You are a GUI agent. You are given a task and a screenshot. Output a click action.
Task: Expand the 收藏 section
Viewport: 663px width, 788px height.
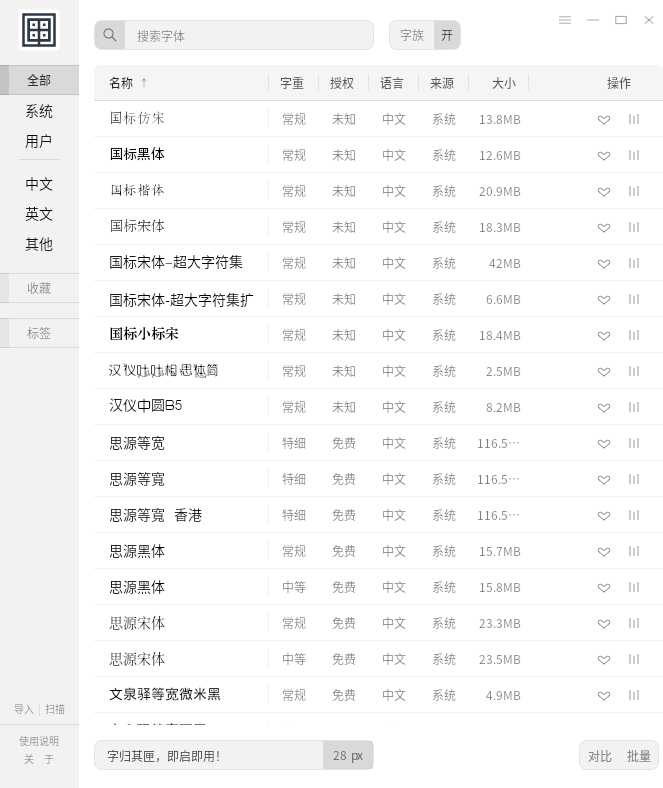click(x=39, y=288)
